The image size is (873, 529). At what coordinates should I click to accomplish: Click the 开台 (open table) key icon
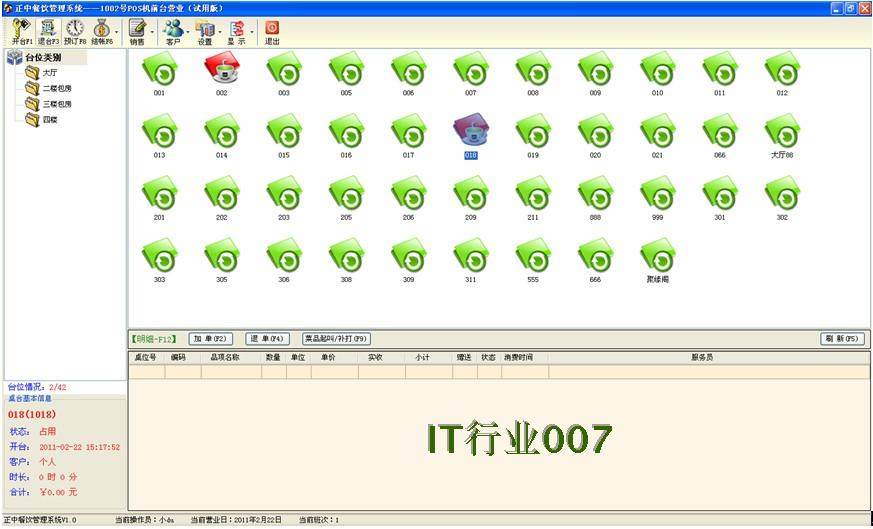tap(20, 29)
